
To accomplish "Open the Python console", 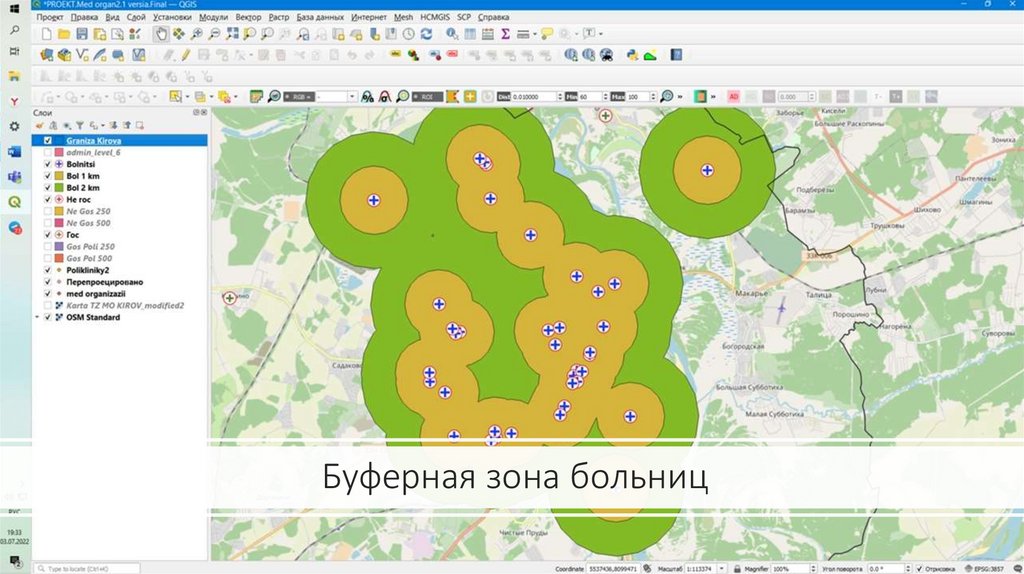I will pos(632,56).
